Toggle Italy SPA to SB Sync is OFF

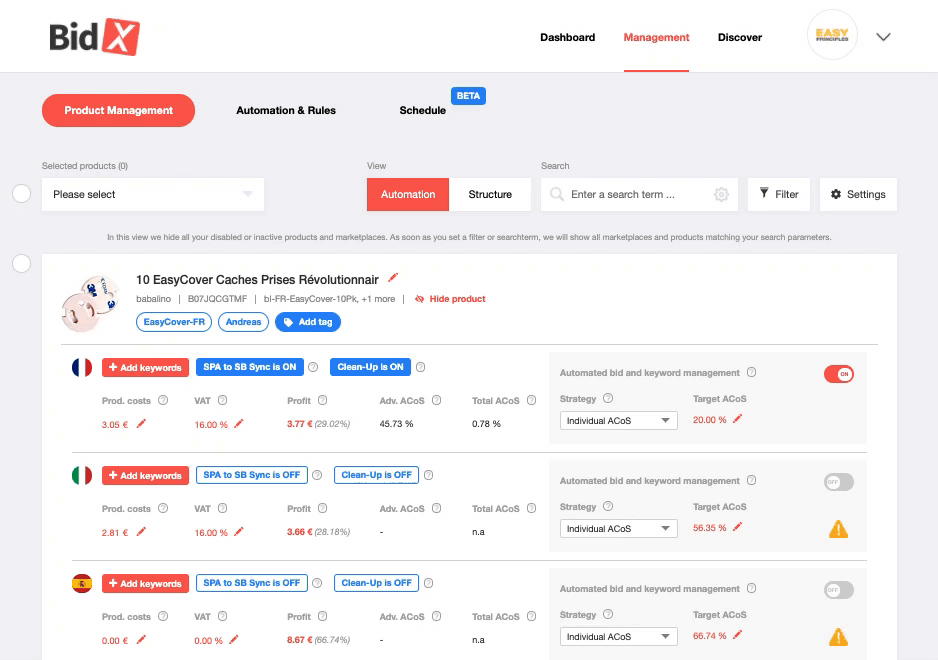tap(252, 475)
